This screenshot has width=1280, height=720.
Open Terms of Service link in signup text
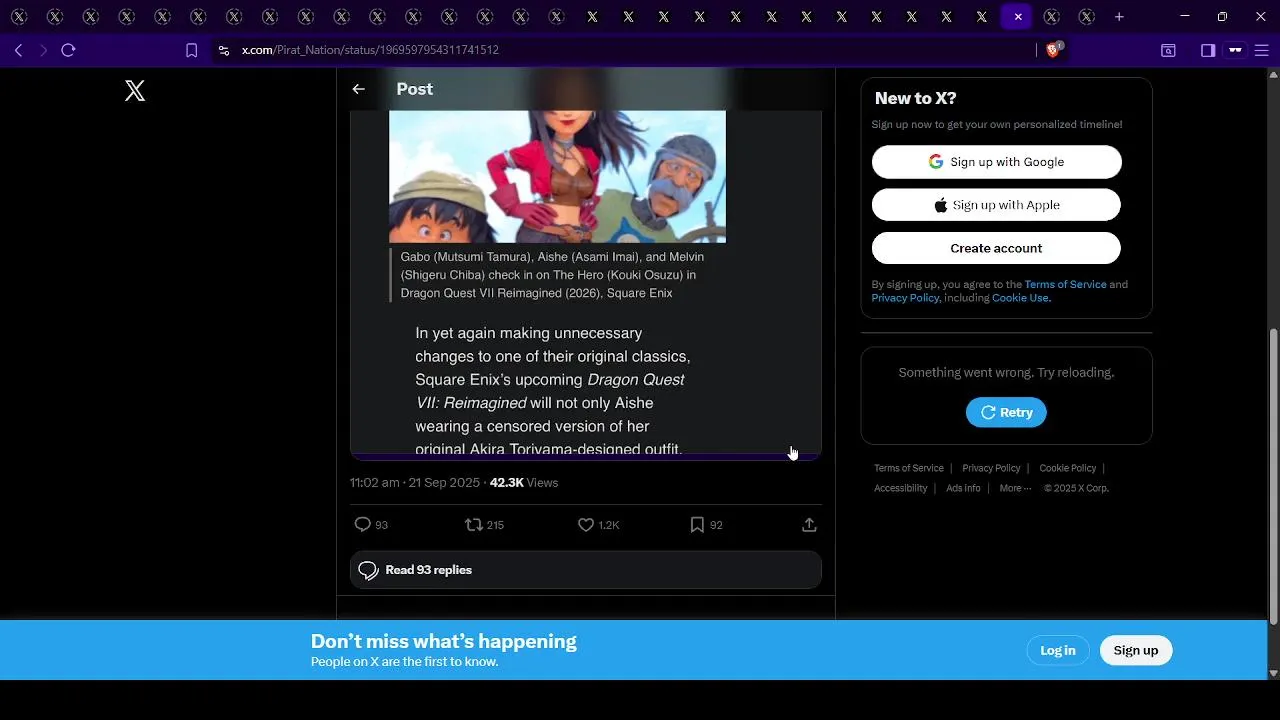1065,284
